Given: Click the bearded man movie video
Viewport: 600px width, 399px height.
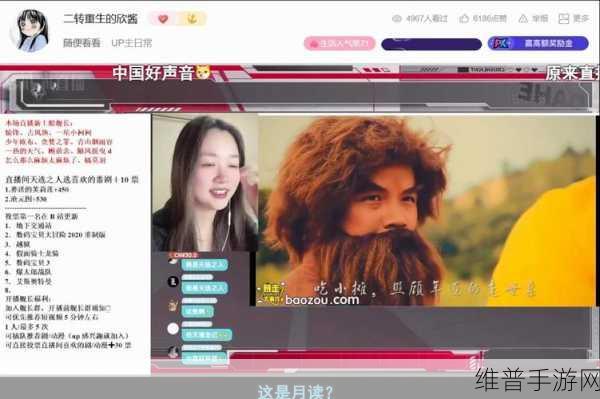Looking at the screenshot, I should (425, 210).
